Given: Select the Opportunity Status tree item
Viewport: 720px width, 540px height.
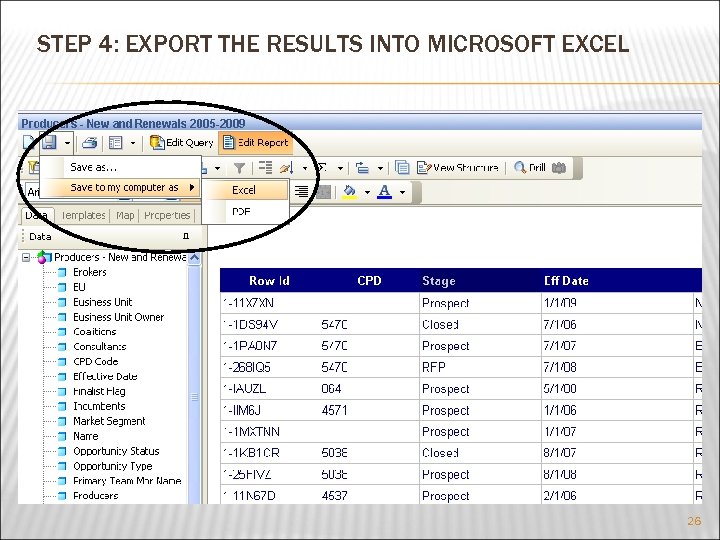Looking at the screenshot, I should pos(116,451).
